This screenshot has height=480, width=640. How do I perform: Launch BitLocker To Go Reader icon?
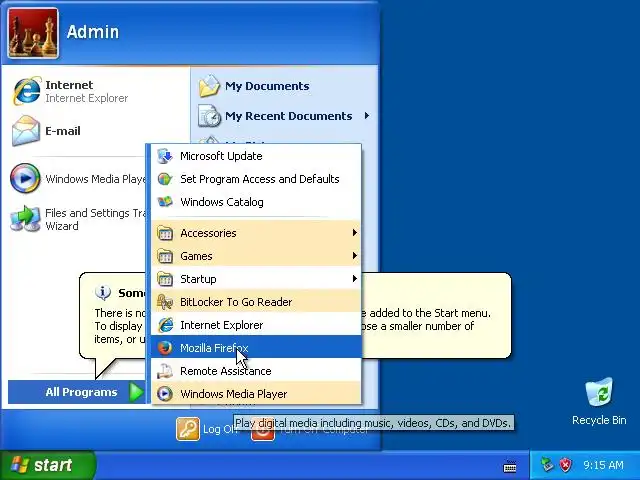point(165,302)
